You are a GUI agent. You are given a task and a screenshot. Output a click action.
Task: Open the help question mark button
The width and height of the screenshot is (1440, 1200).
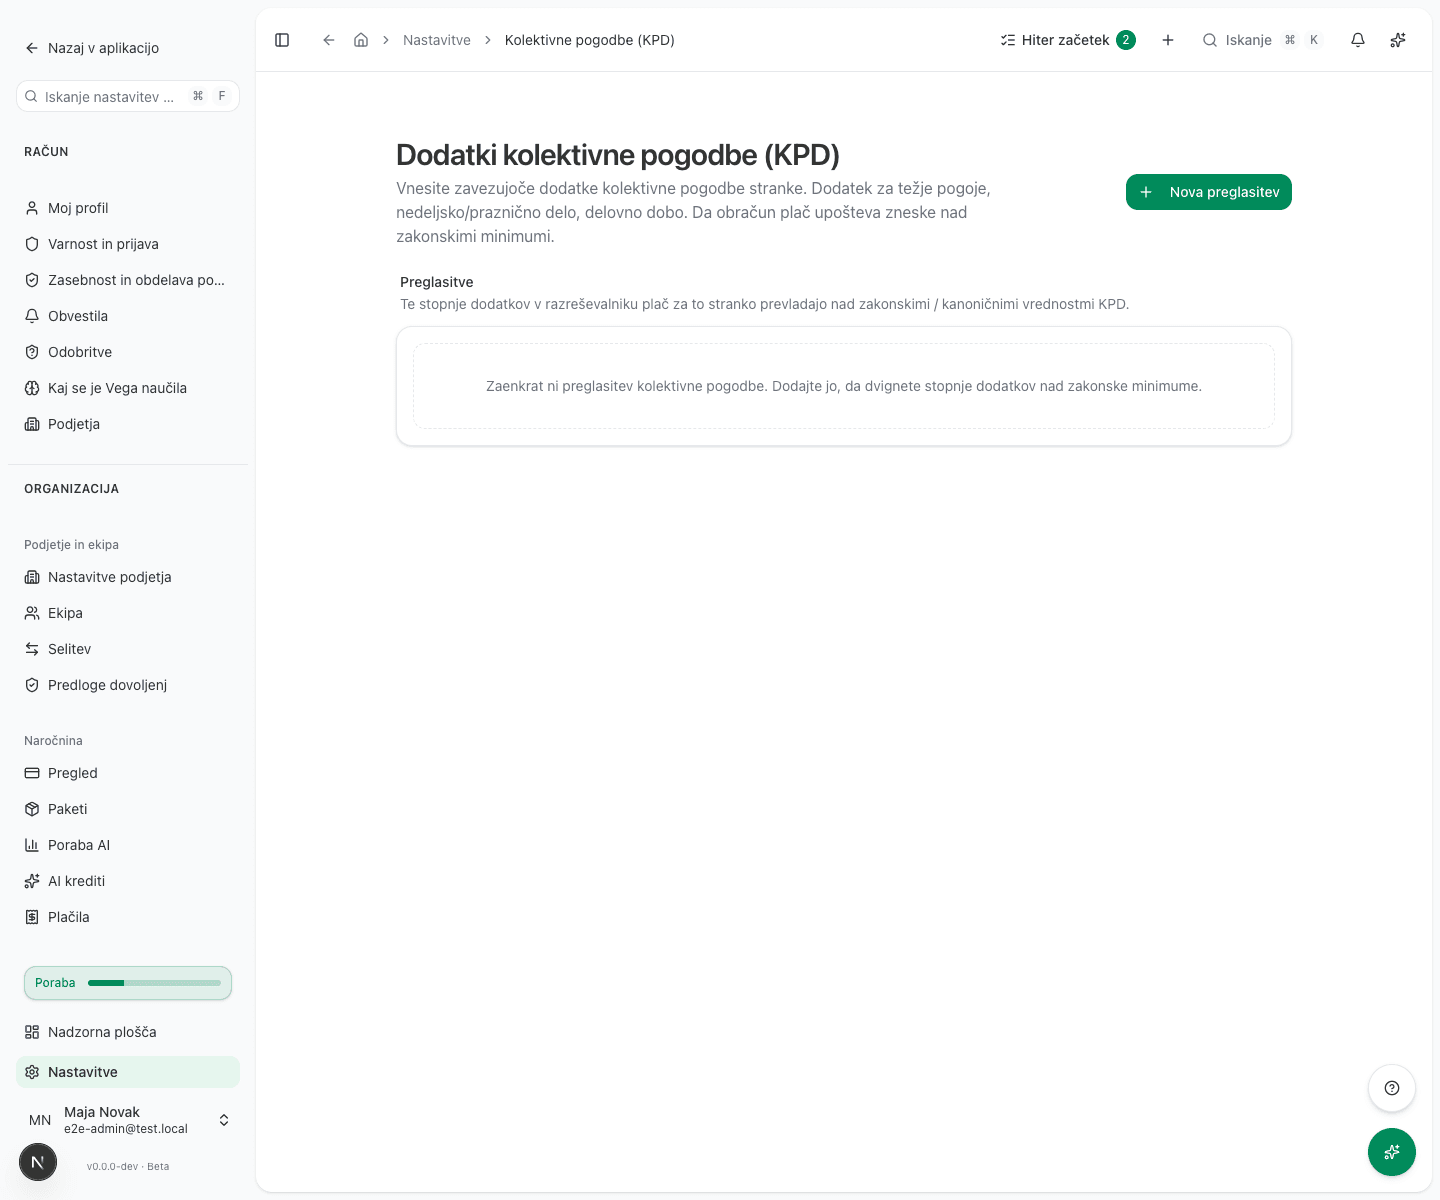coord(1392,1088)
